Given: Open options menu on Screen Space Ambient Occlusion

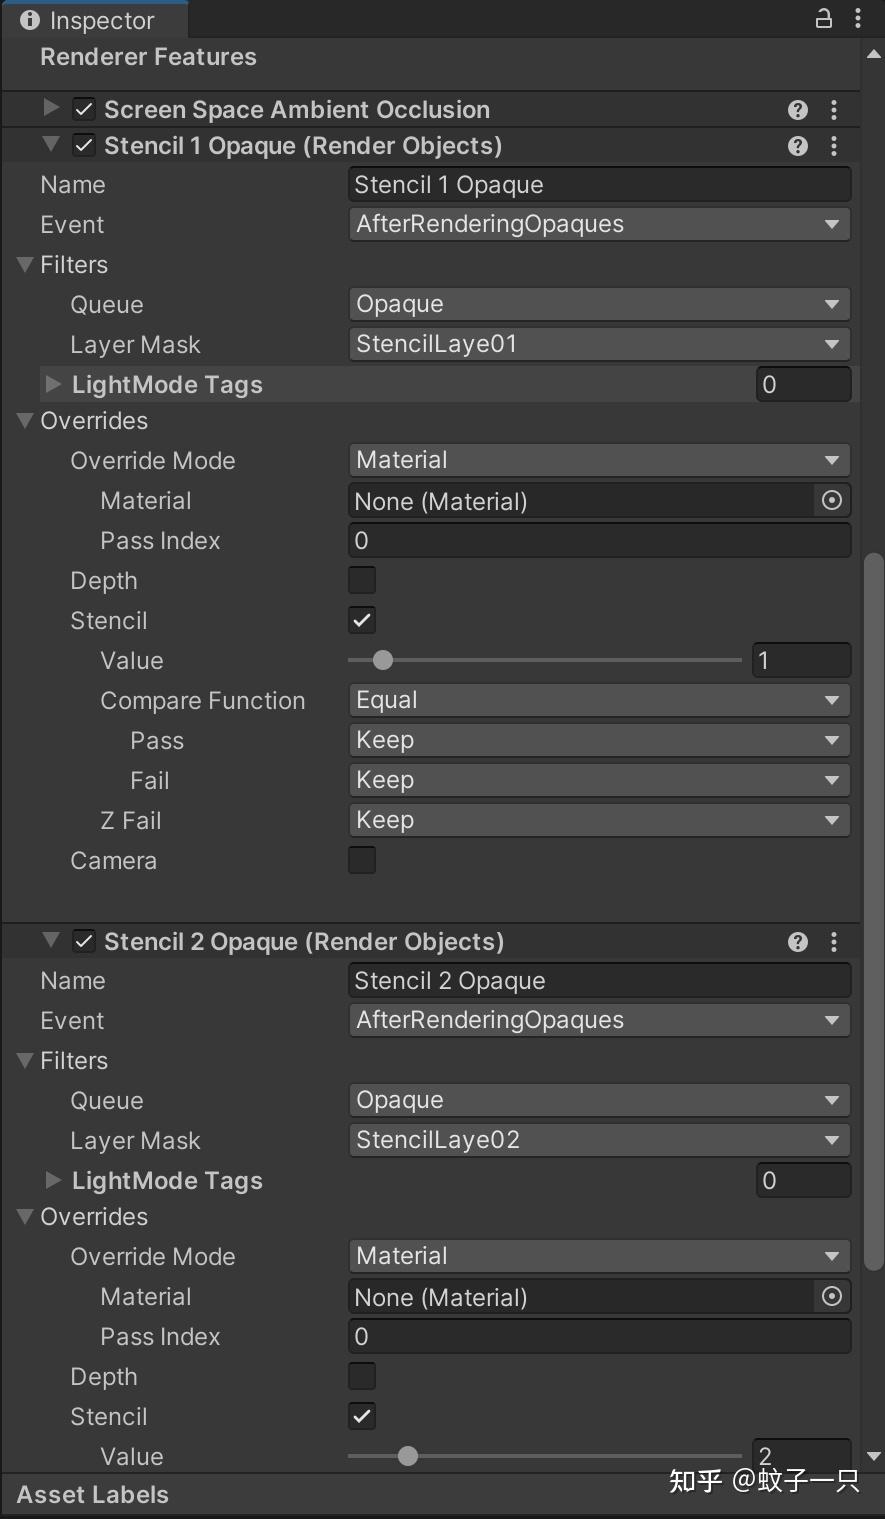Looking at the screenshot, I should coord(834,109).
